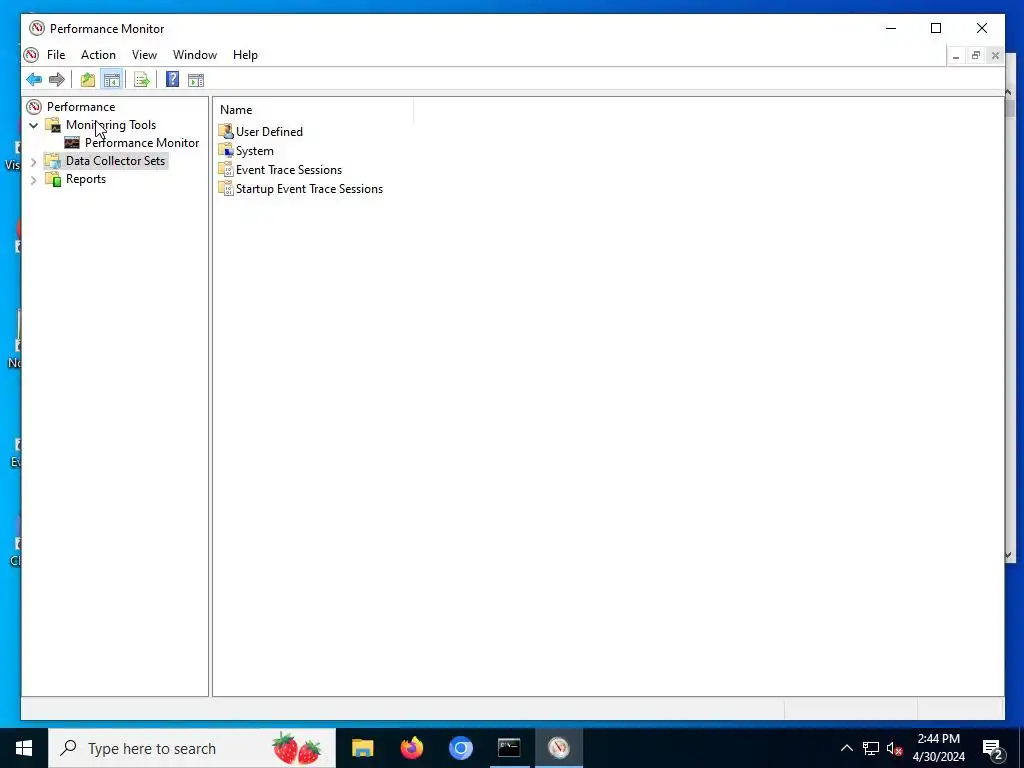Go back with the blue arrow

[x=34, y=80]
